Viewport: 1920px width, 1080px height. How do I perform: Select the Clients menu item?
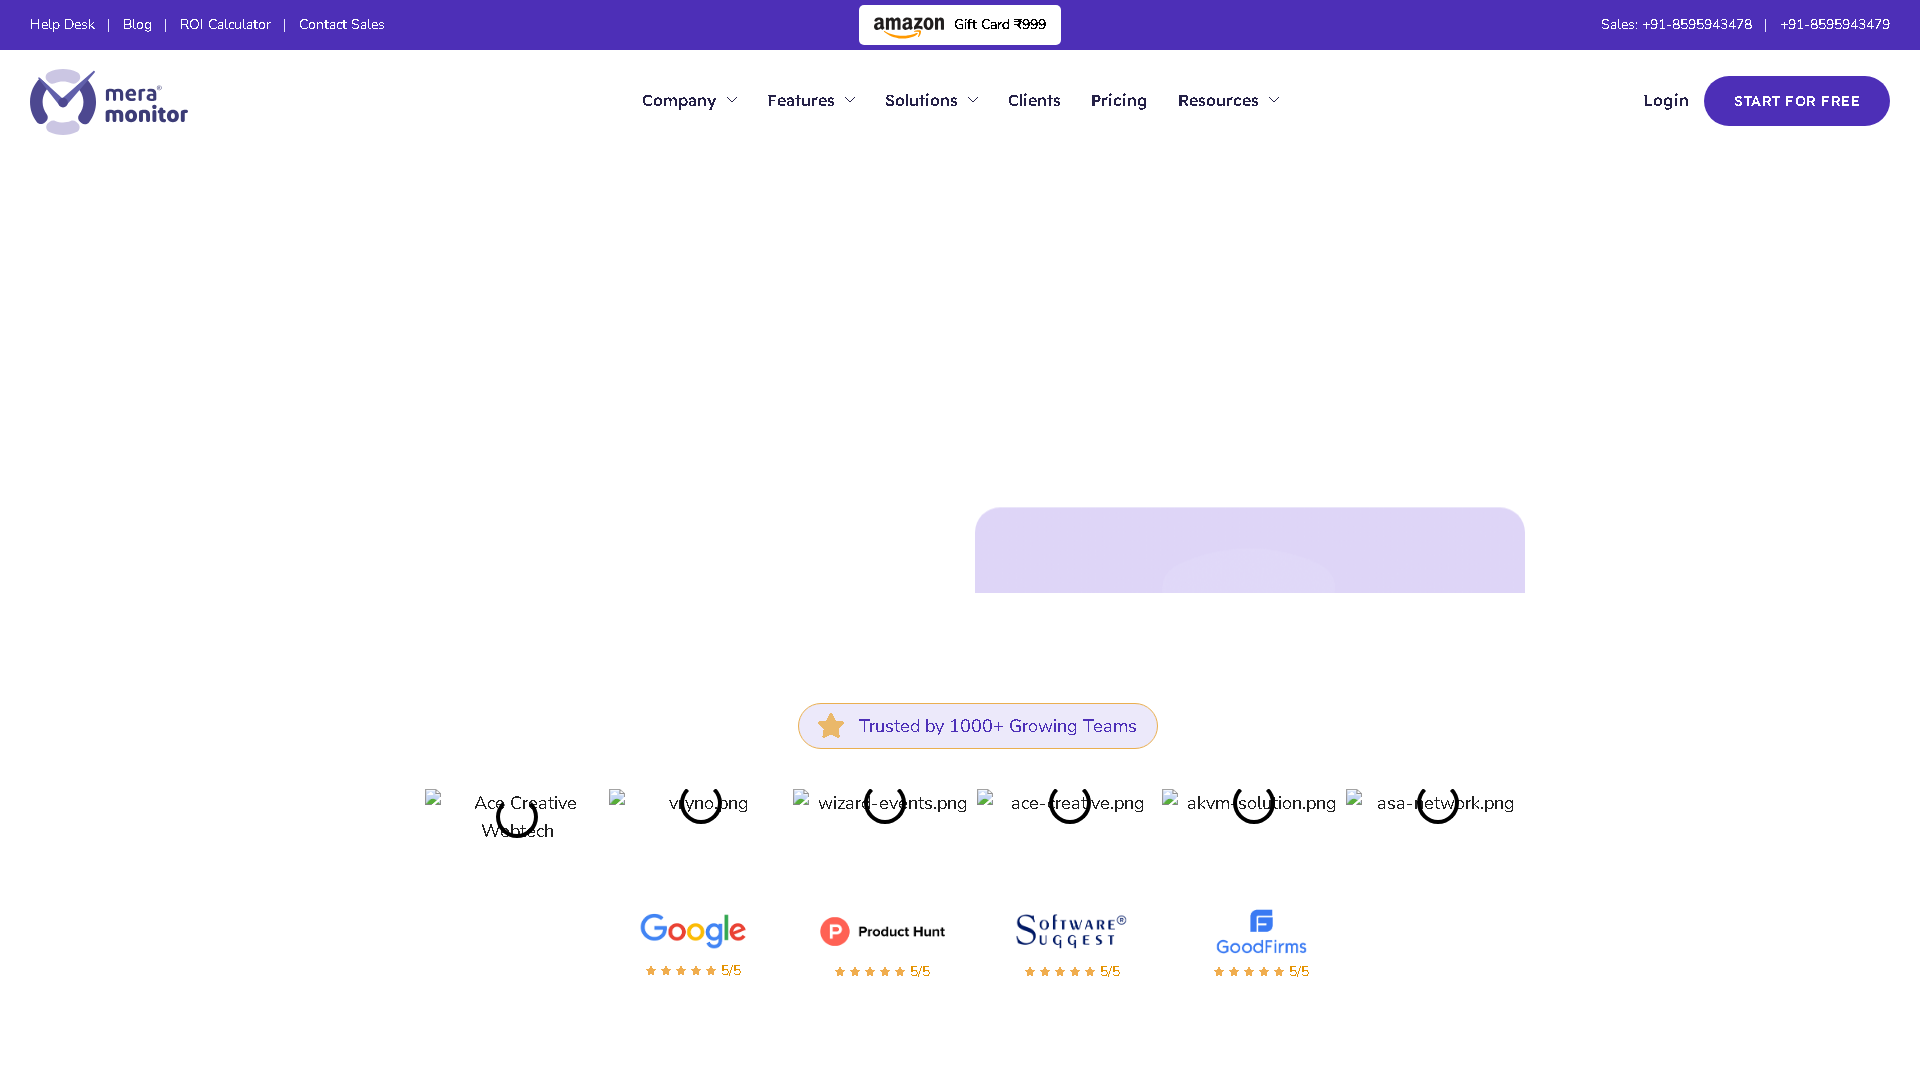1034,100
